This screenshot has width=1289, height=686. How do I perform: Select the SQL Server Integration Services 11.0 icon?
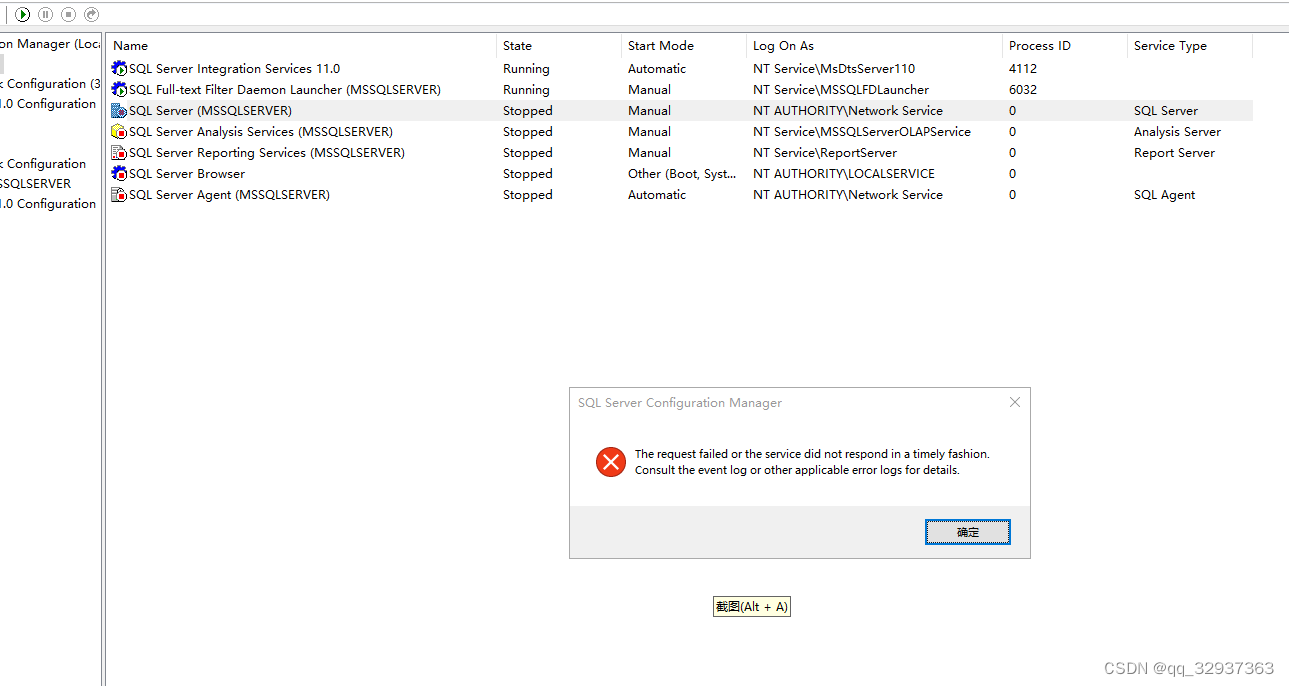[118, 68]
